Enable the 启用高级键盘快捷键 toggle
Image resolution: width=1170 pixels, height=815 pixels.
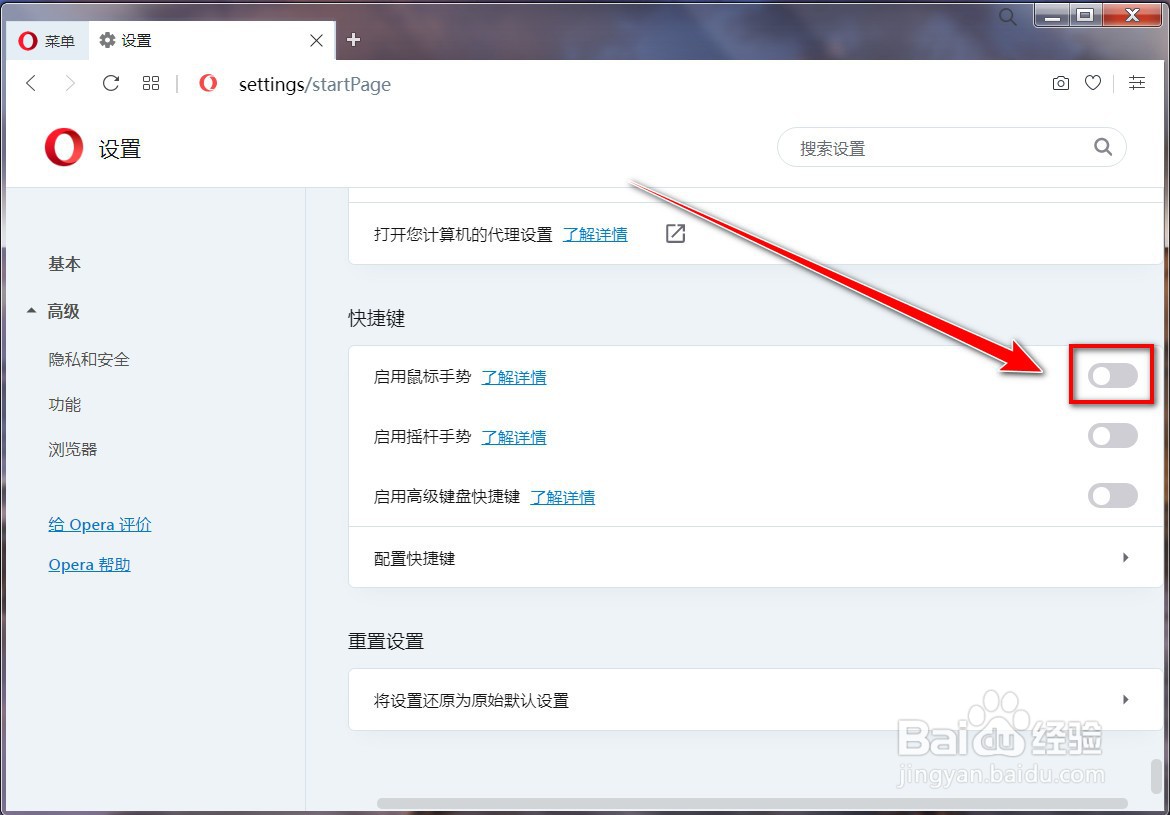[x=1112, y=496]
